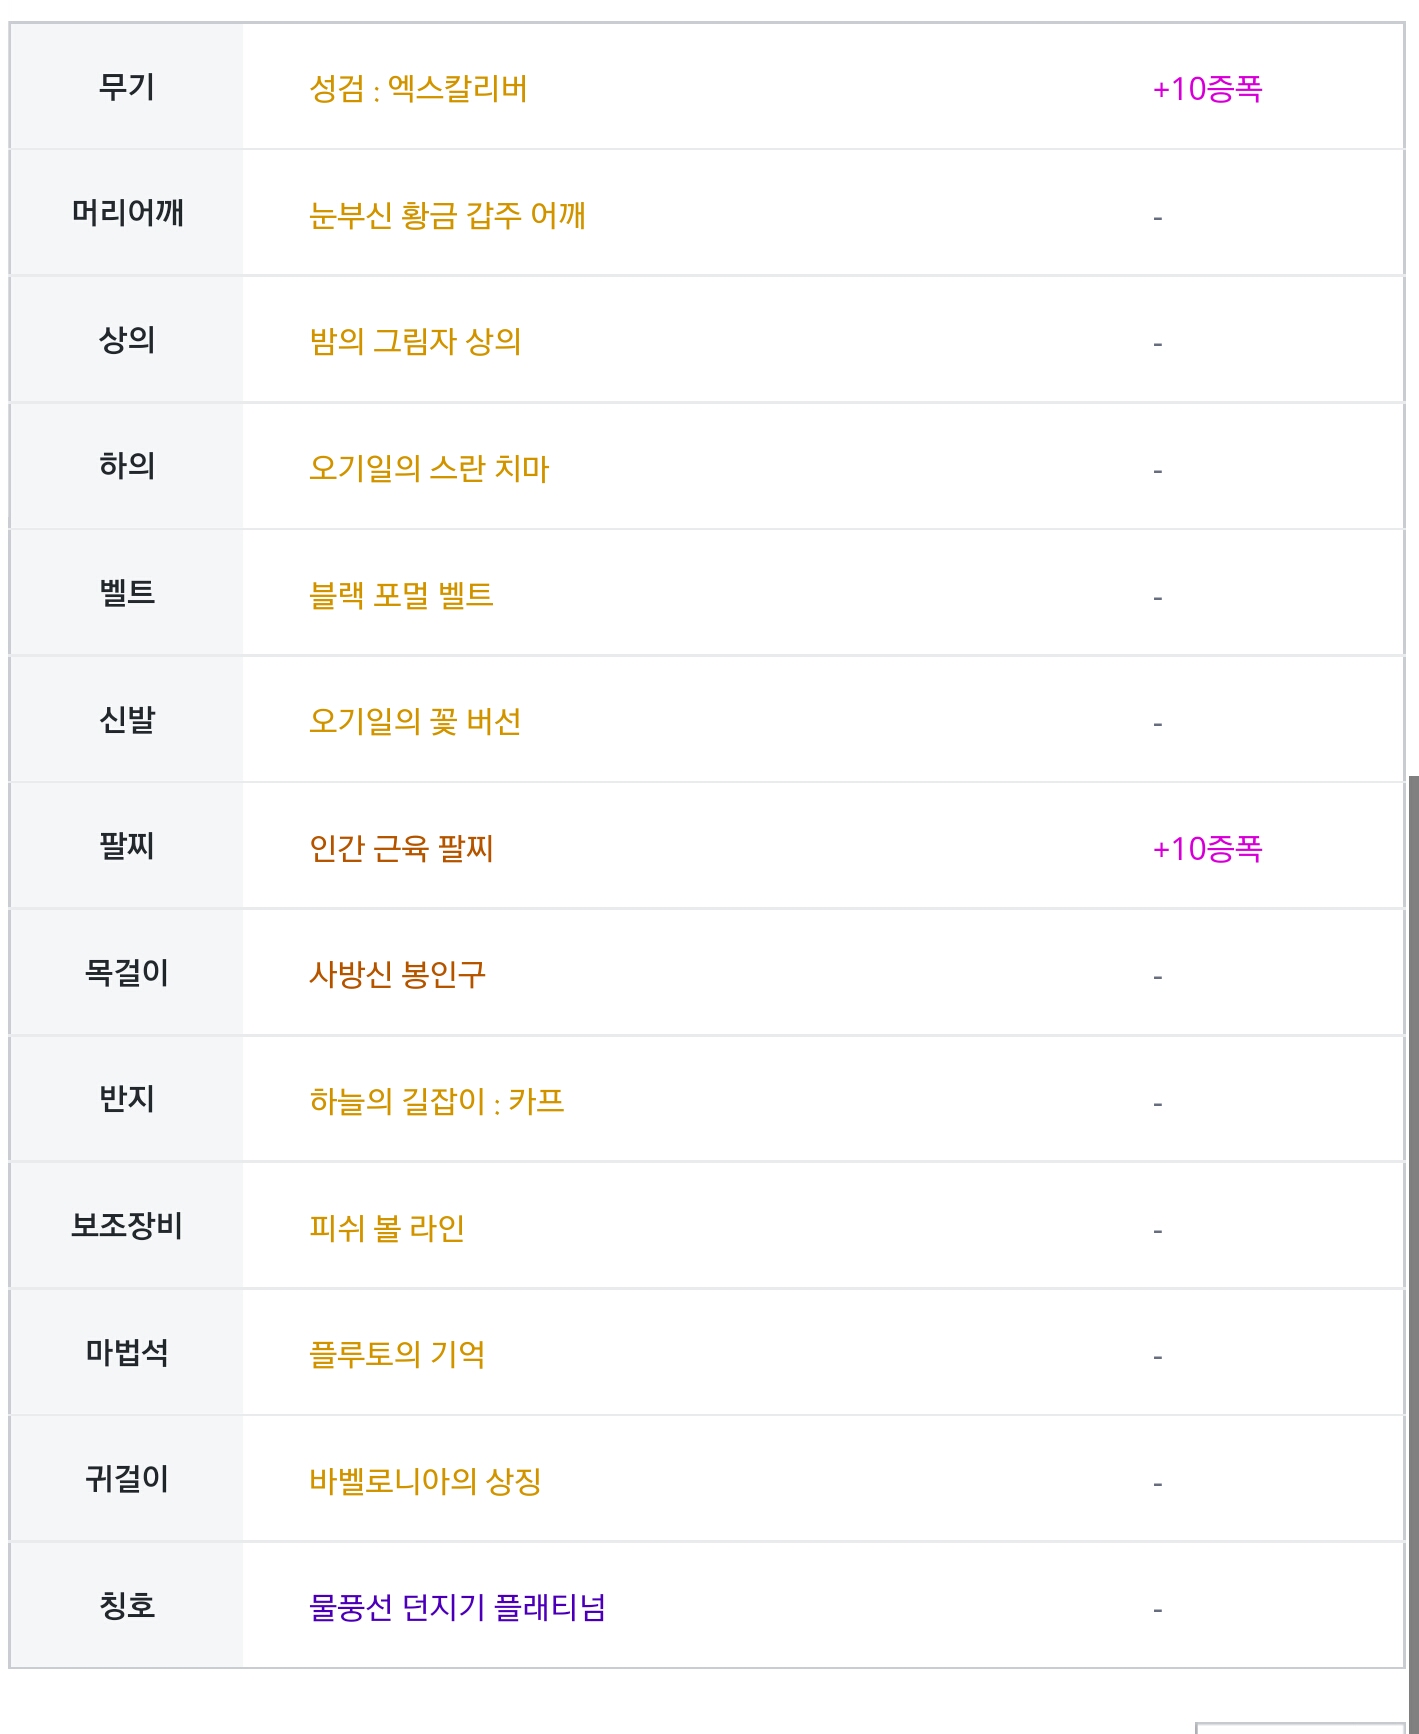Open the 성검 : 엑스칼리버 weapon link
This screenshot has height=1734, width=1419.
click(418, 89)
